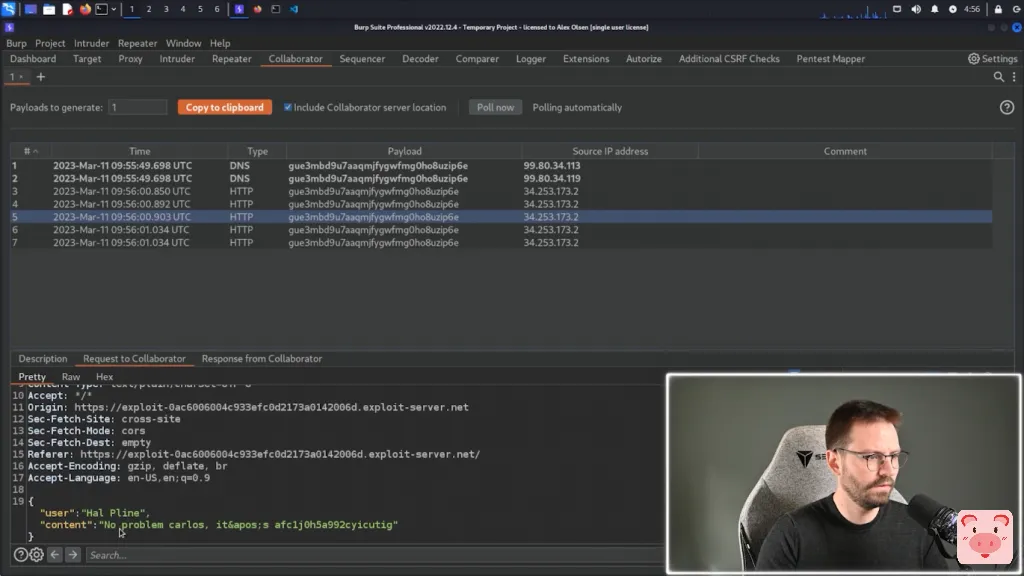Screen dimensions: 1024x576
Task: Switch to the Repeater tab
Action: coord(231,59)
